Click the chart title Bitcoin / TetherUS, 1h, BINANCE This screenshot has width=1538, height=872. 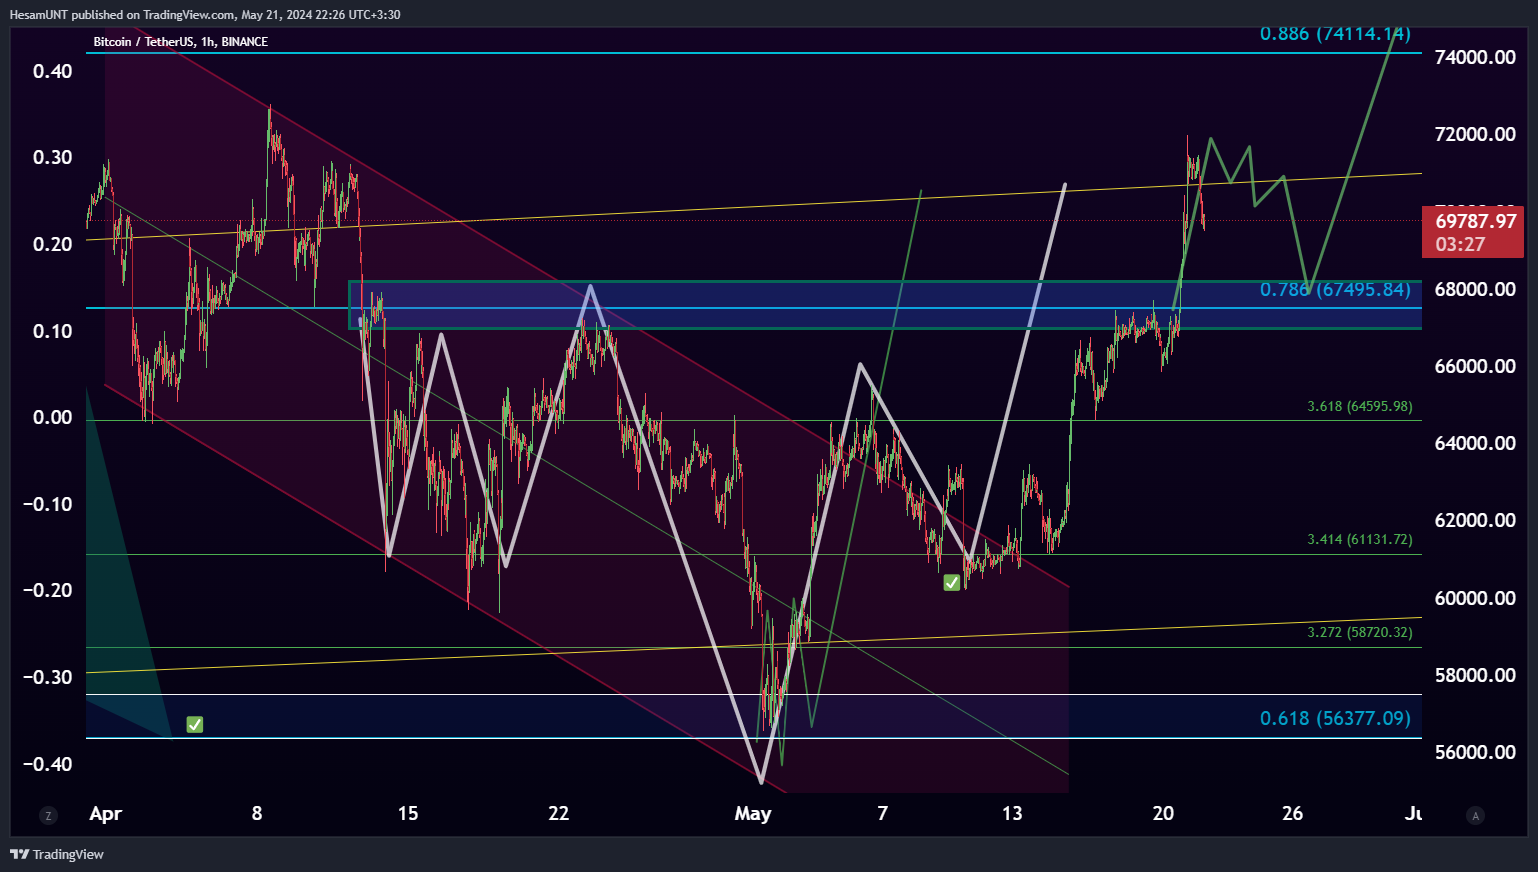(x=181, y=42)
